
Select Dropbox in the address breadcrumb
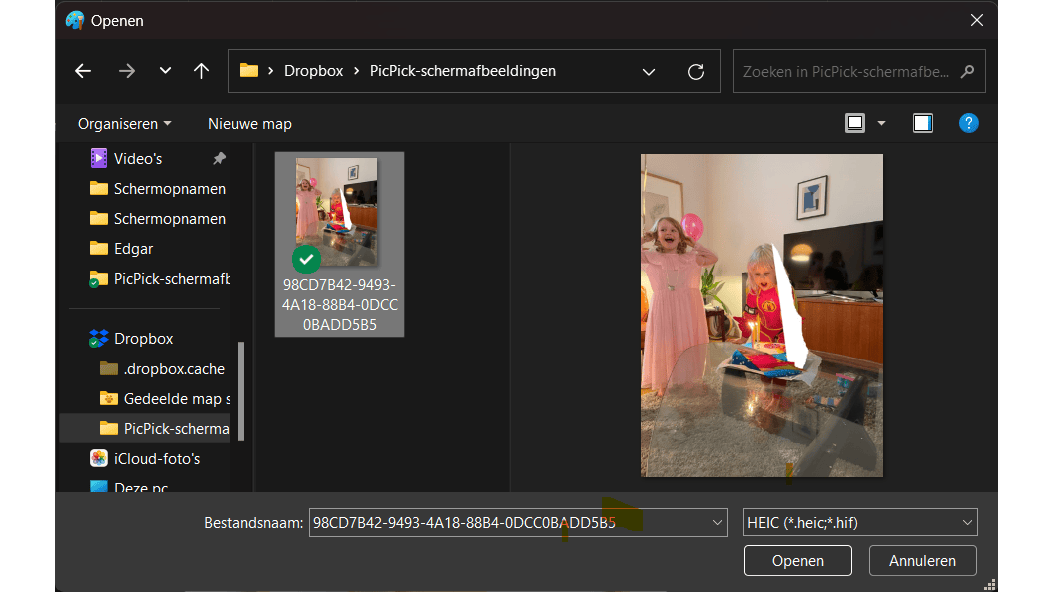tap(313, 71)
